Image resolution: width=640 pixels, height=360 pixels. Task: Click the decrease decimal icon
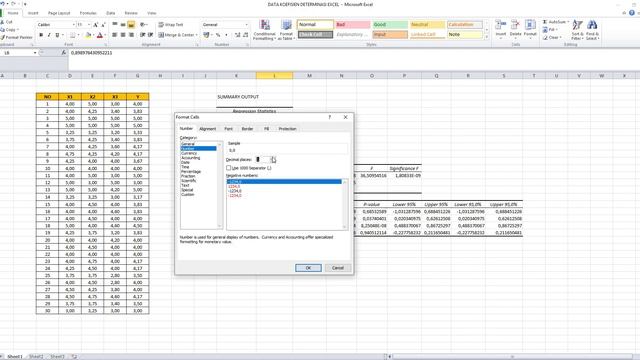point(245,35)
